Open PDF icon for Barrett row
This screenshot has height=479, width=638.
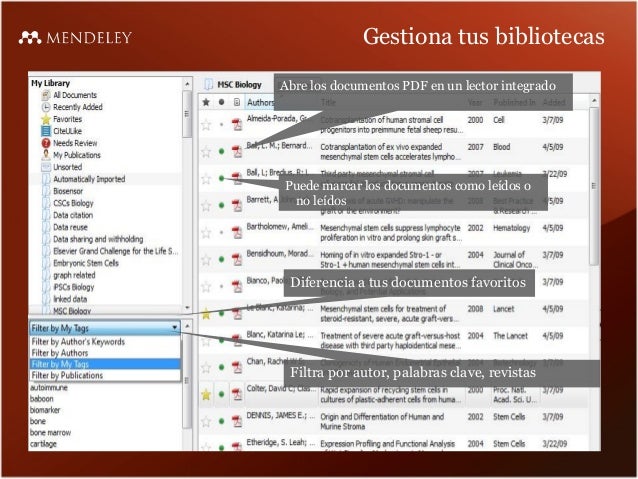point(237,206)
